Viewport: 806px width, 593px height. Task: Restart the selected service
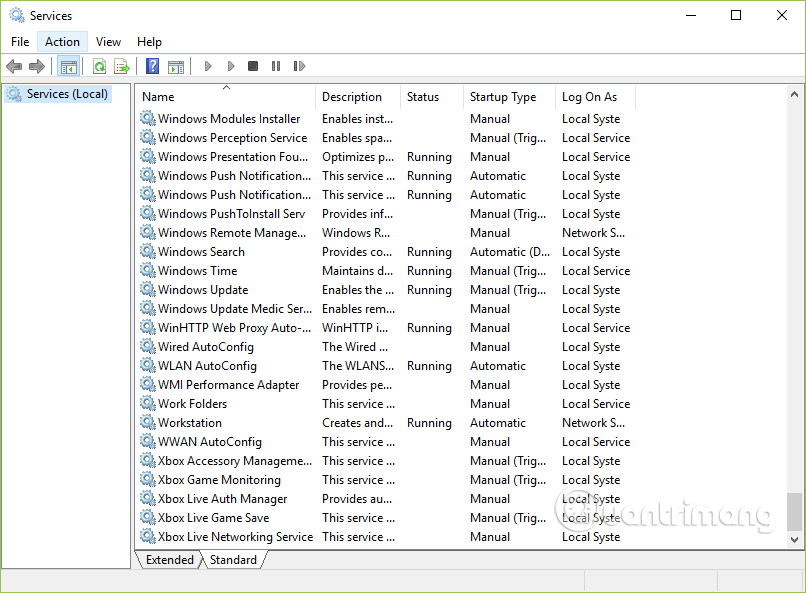(298, 66)
